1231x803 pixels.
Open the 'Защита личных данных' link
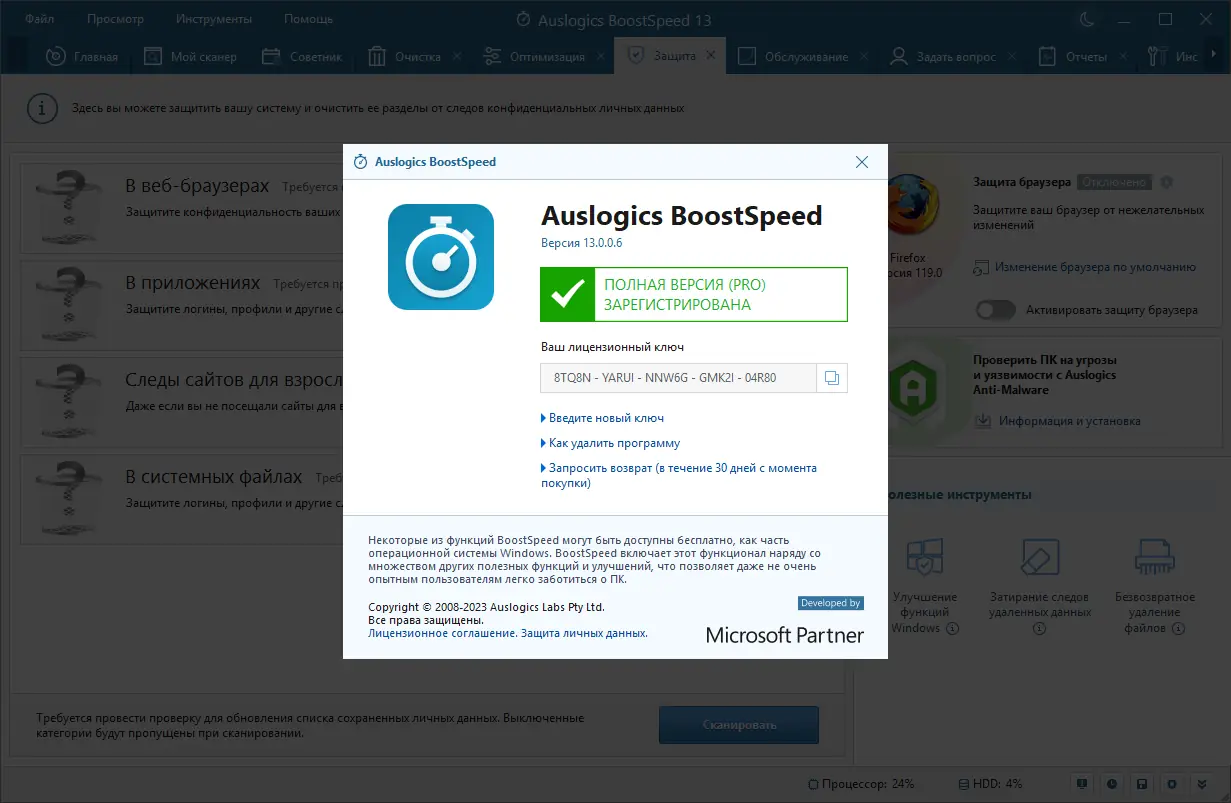pyautogui.click(x=584, y=633)
